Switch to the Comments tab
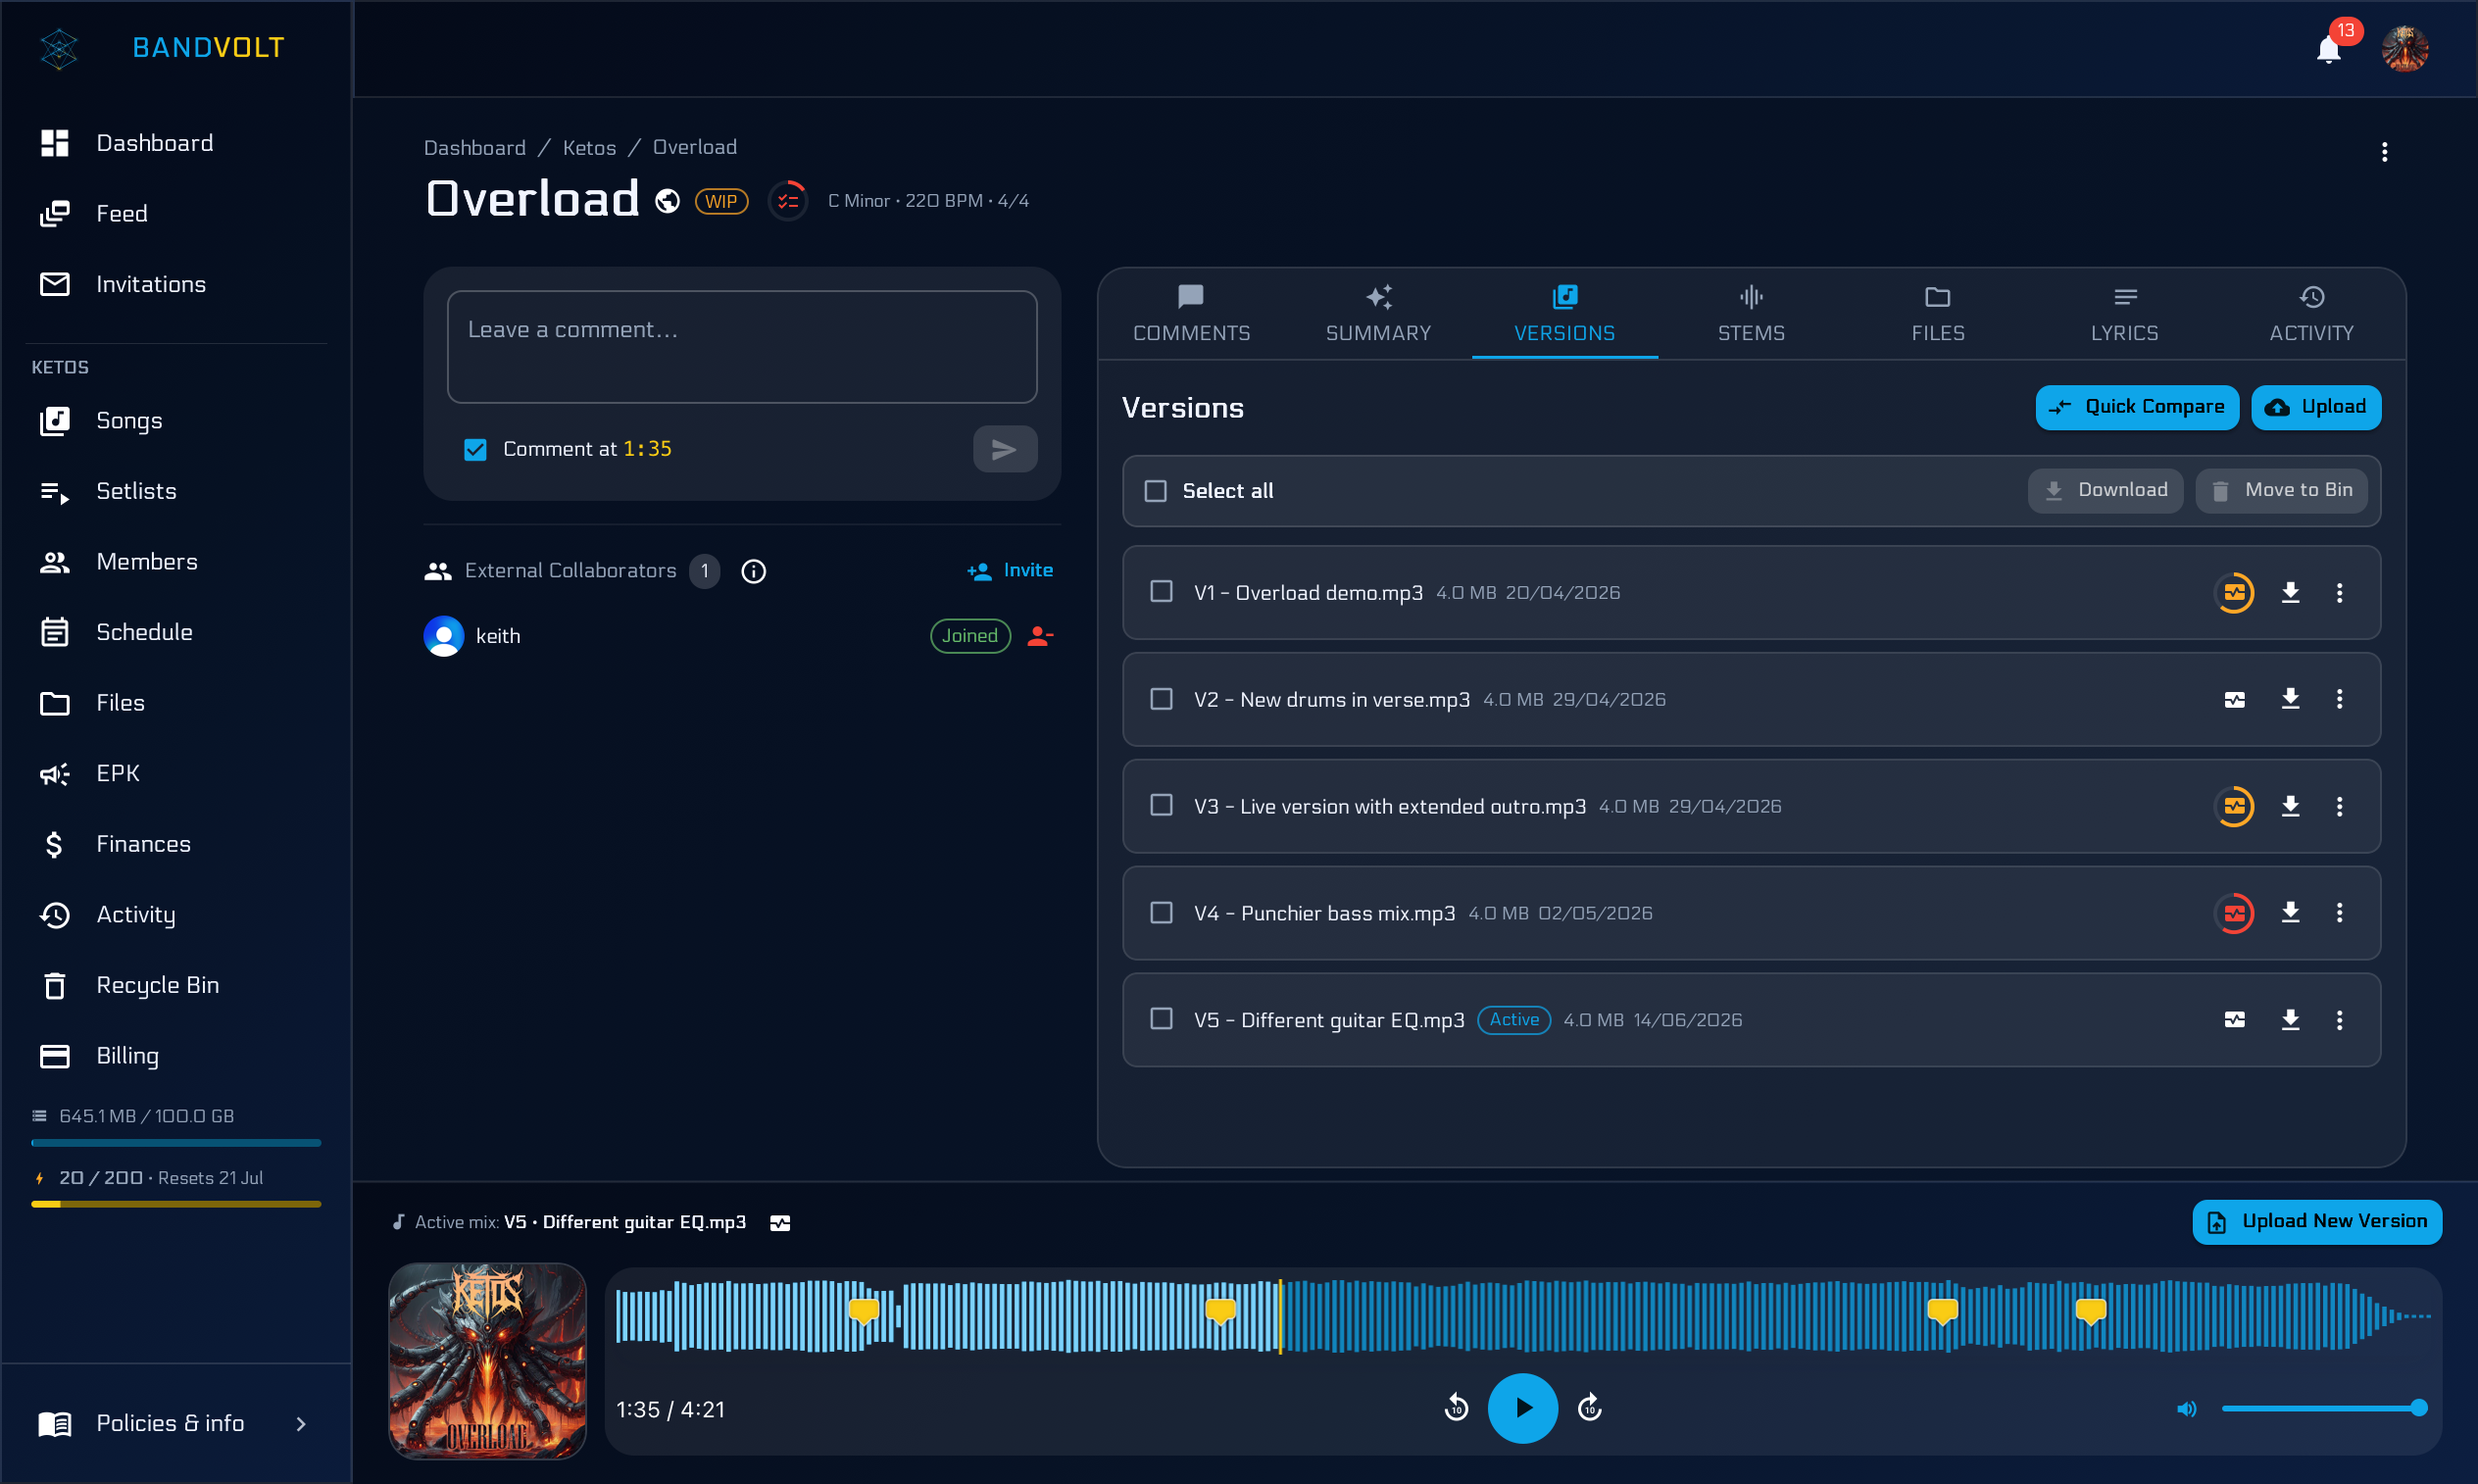The width and height of the screenshot is (2478, 1484). click(x=1191, y=314)
